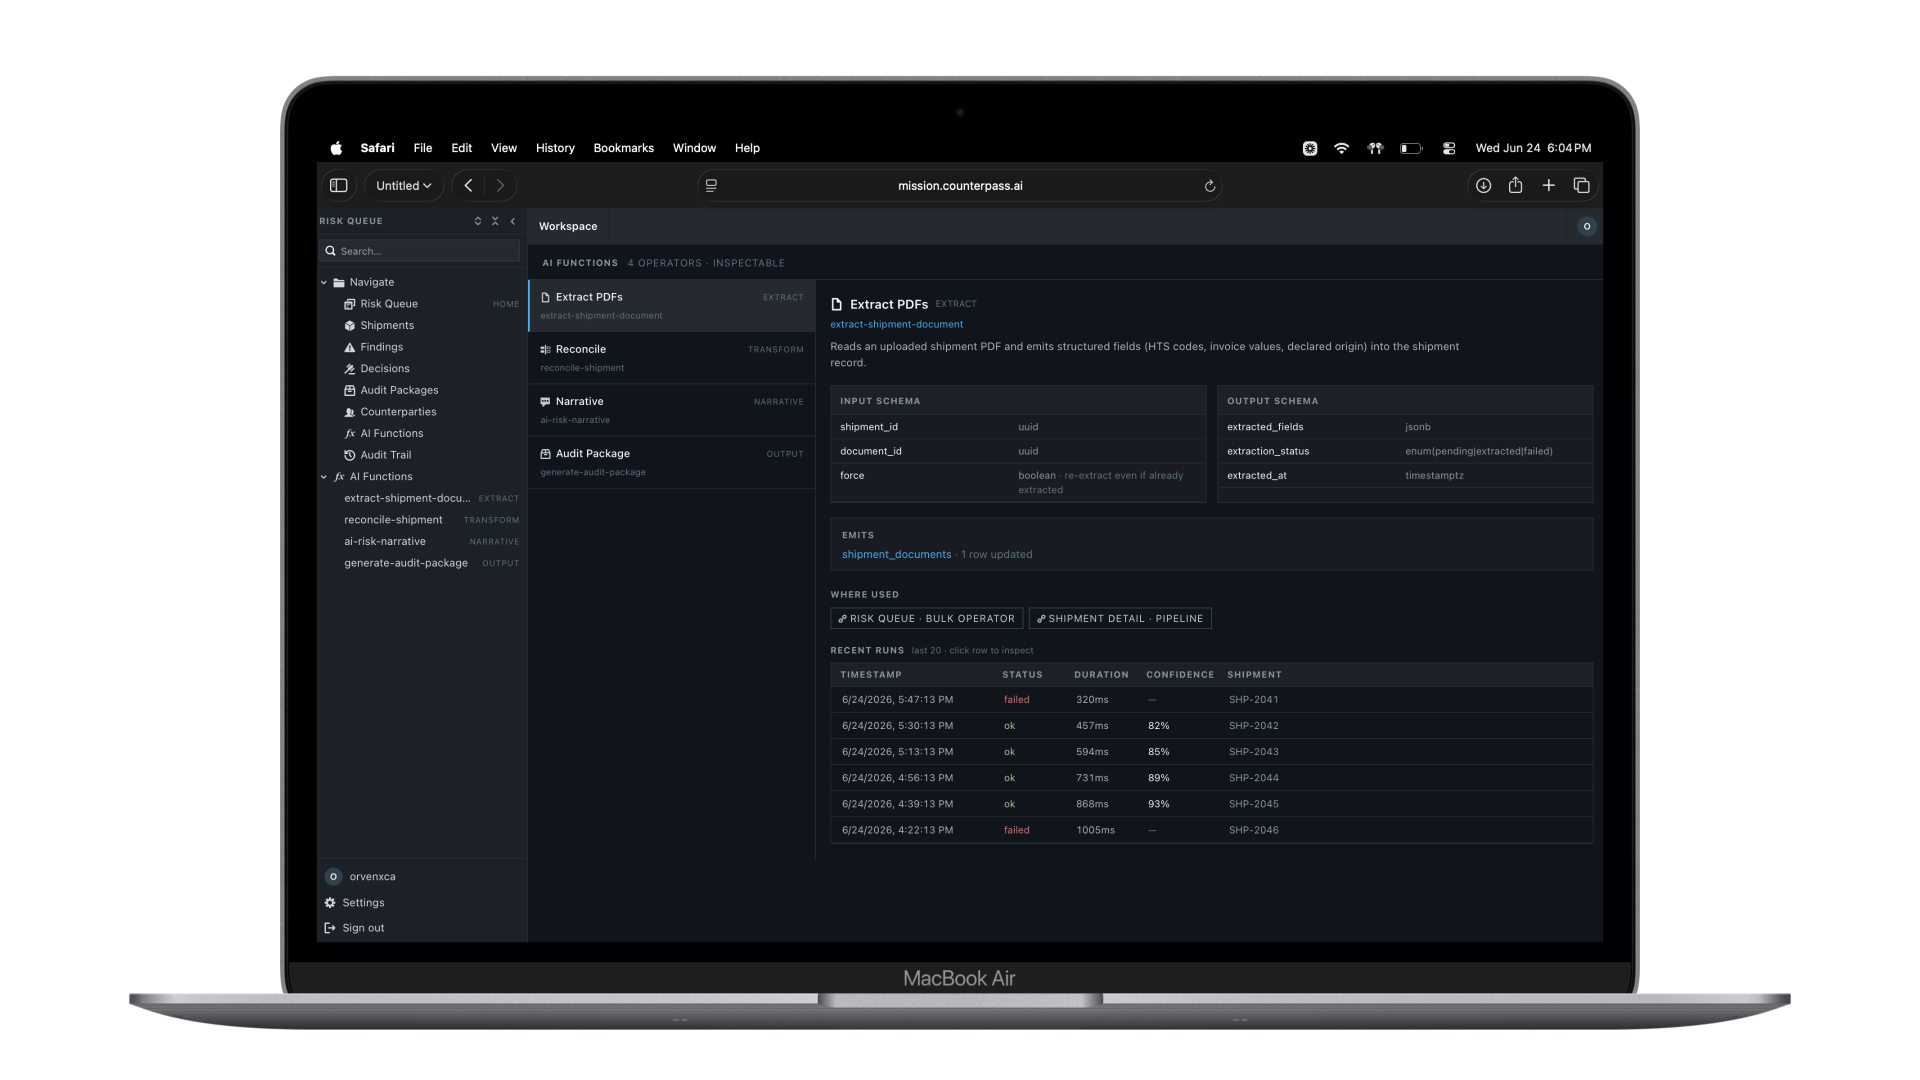Open website settings icon in address bar
This screenshot has width=1920, height=1080.
coord(711,186)
